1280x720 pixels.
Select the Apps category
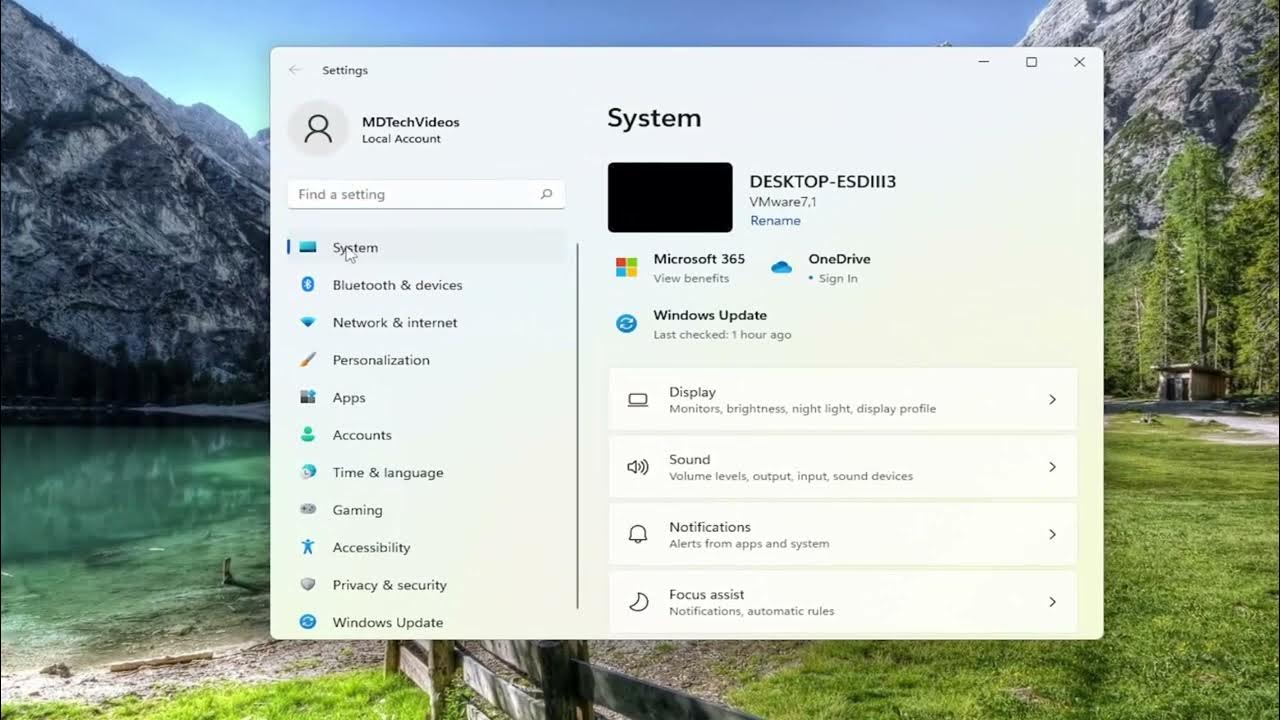[427, 397]
